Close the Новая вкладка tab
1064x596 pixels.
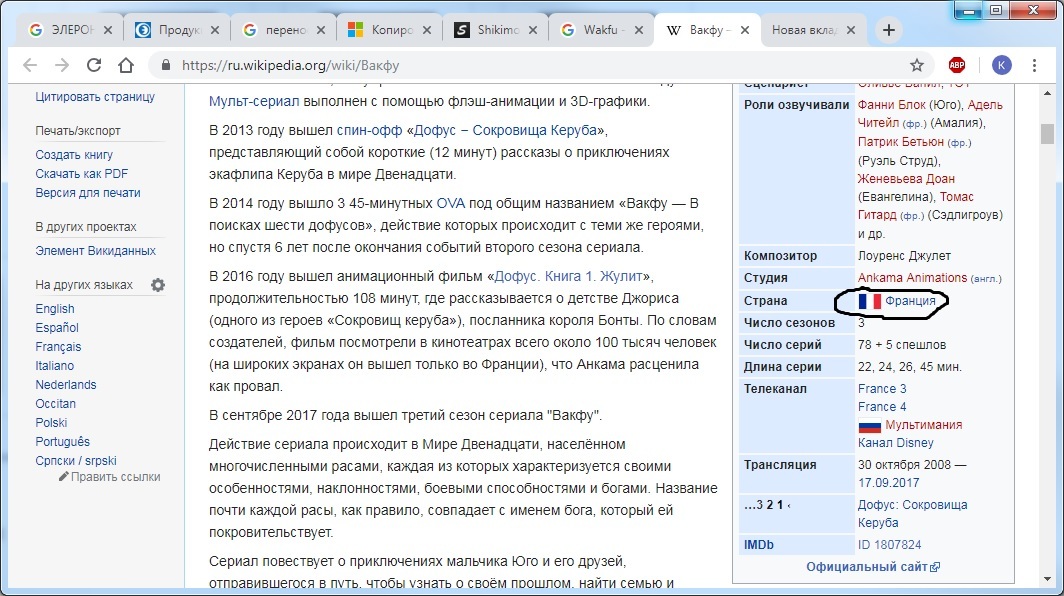coord(851,30)
